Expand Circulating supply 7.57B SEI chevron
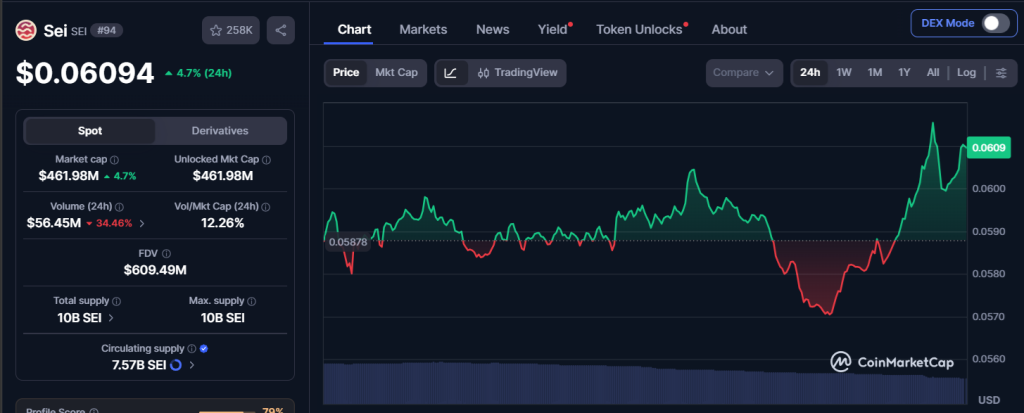1024x413 pixels. tap(191, 365)
